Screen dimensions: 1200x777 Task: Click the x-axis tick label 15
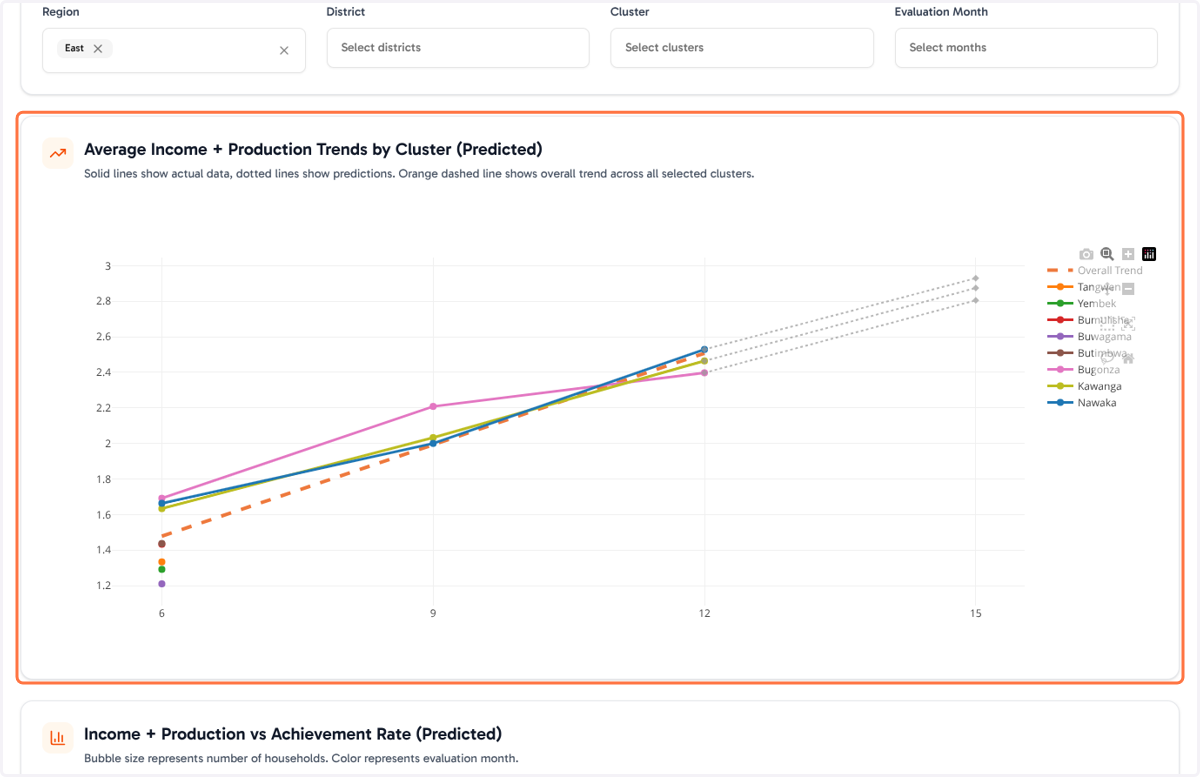coord(975,613)
